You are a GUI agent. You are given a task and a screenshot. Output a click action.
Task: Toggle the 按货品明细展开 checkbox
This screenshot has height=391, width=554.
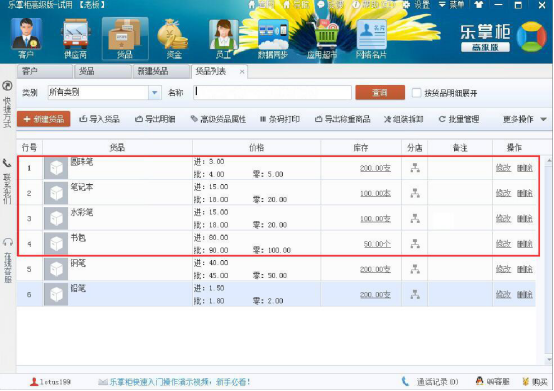(x=417, y=93)
